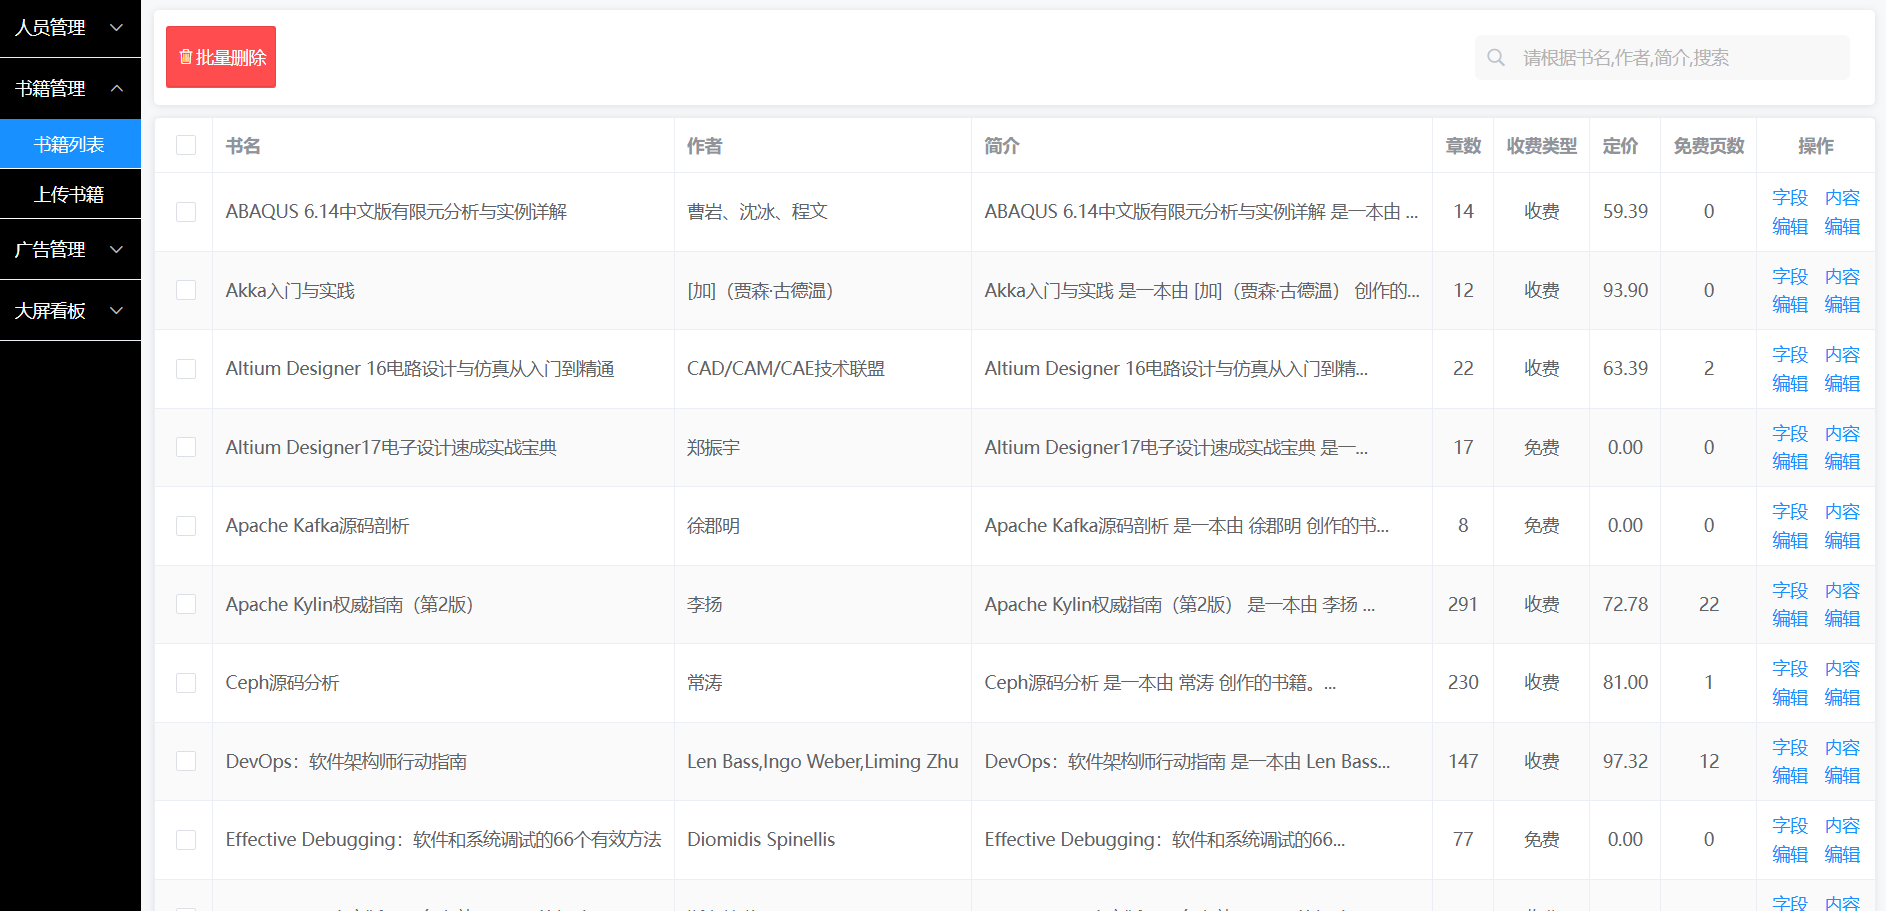Click the 收费类型 column header

click(1542, 146)
